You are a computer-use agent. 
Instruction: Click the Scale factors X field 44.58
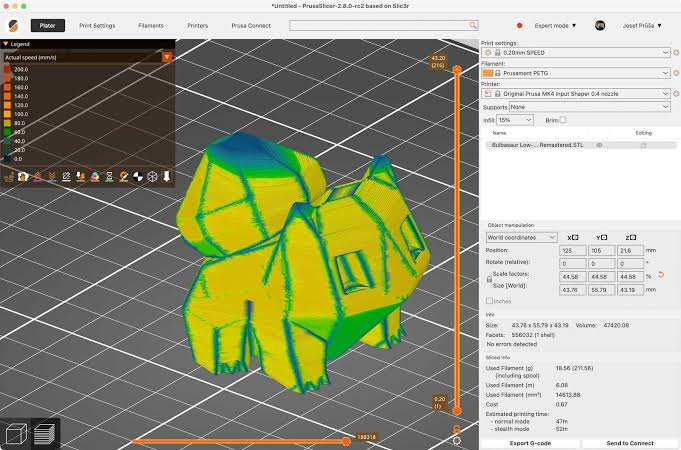pyautogui.click(x=572, y=277)
